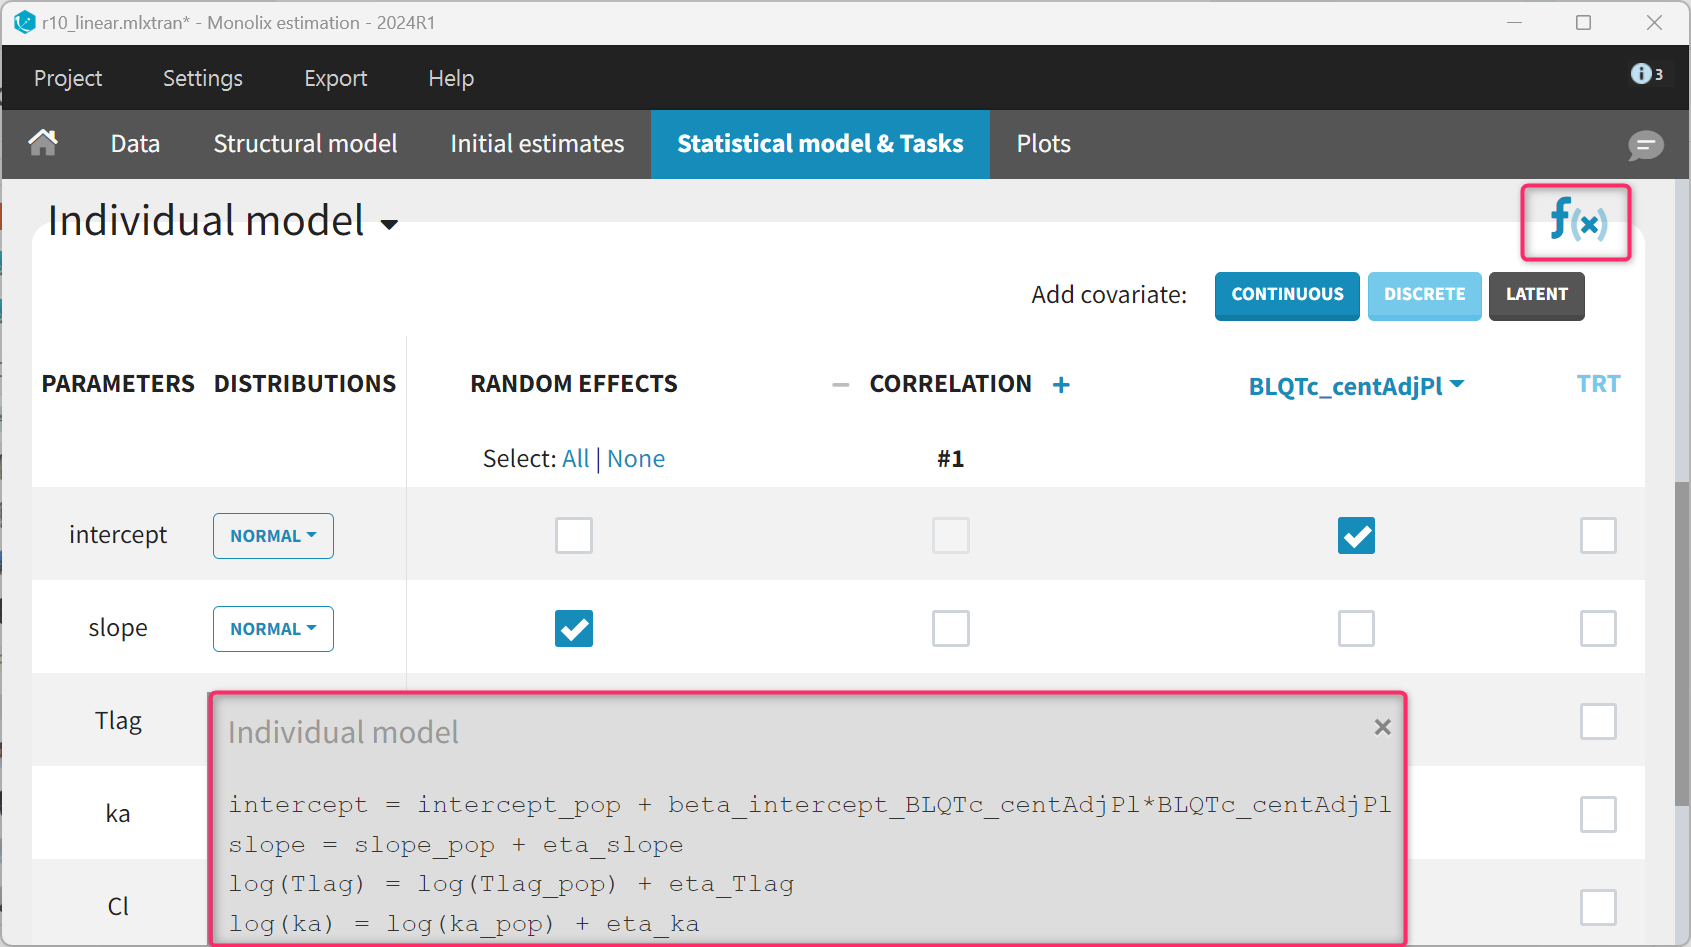Uncheck BLQTc_centAdjPl covariate on intercept

1356,535
